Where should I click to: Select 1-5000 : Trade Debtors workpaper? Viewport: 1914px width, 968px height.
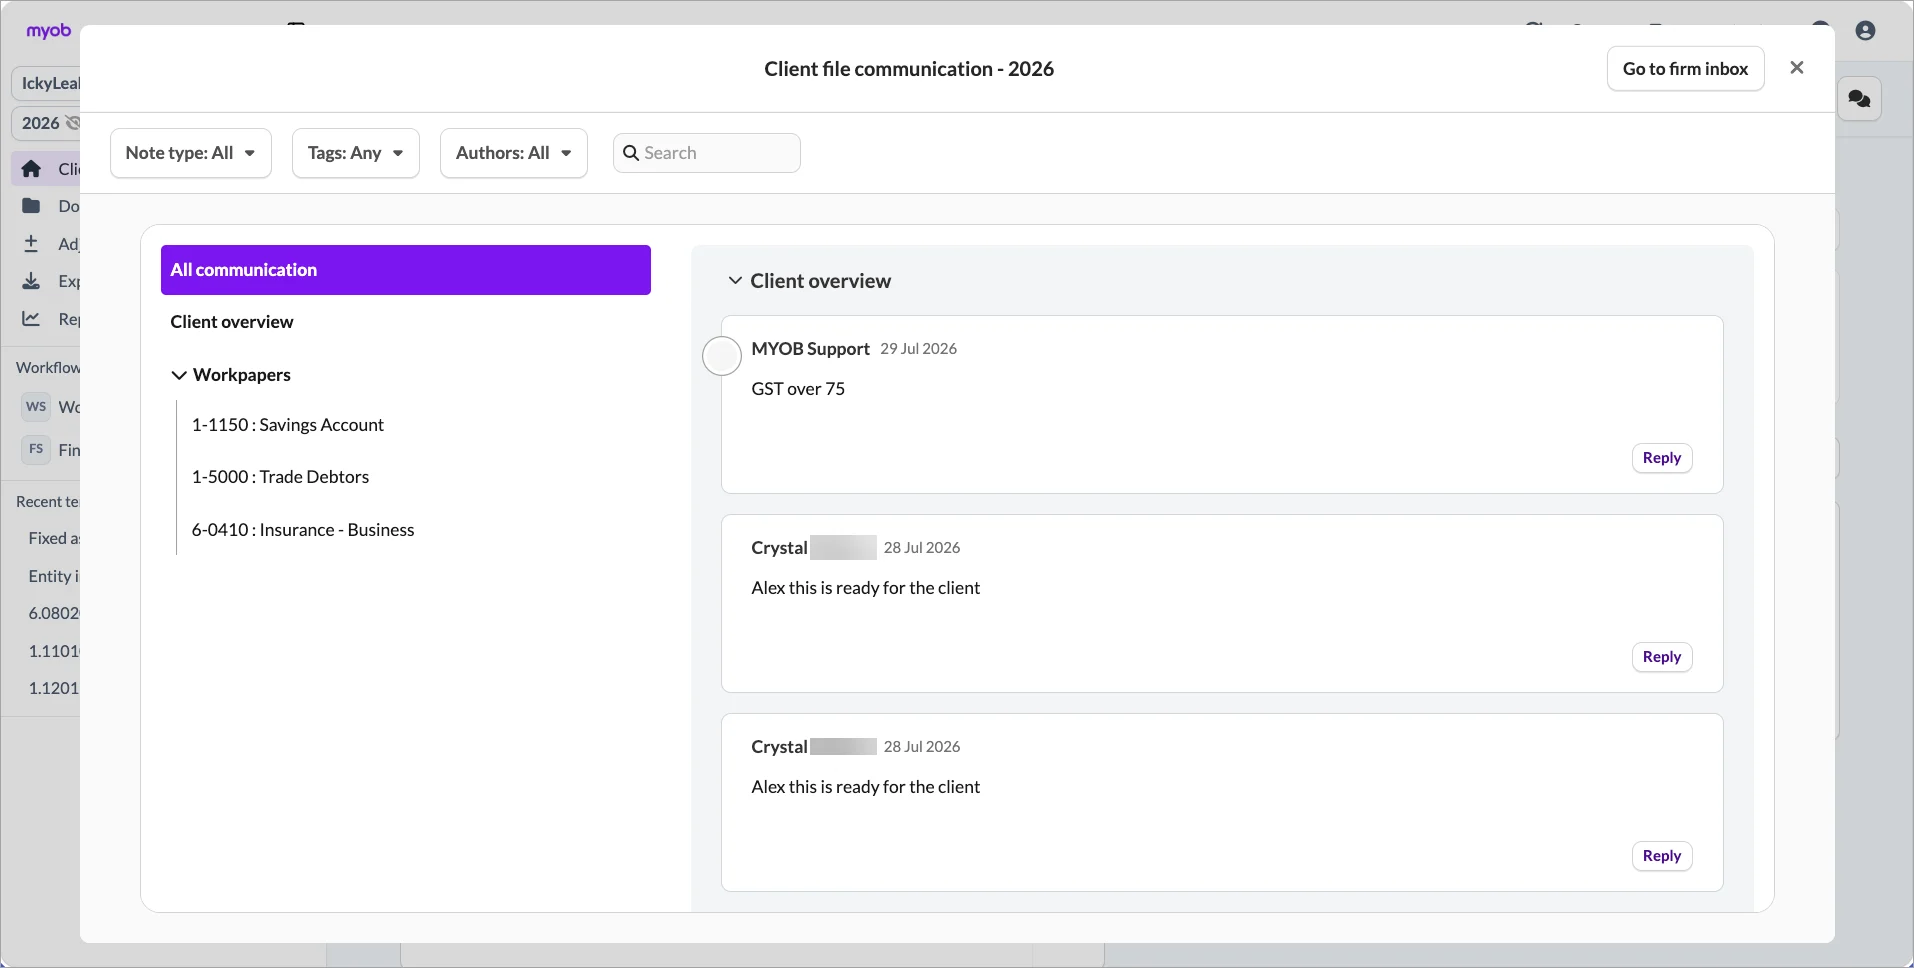(x=280, y=477)
